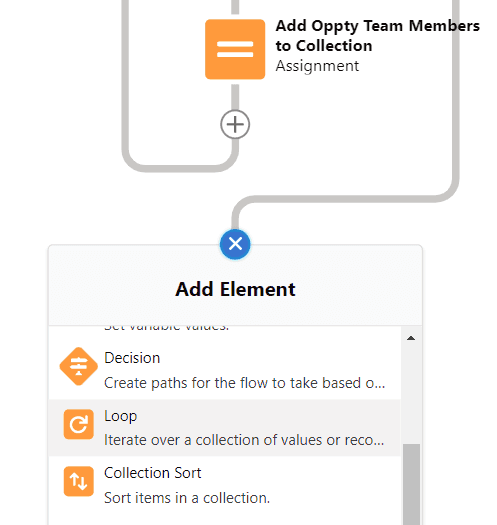The width and height of the screenshot is (497, 525).
Task: Click the scrollbar up arrow
Action: pos(411,338)
